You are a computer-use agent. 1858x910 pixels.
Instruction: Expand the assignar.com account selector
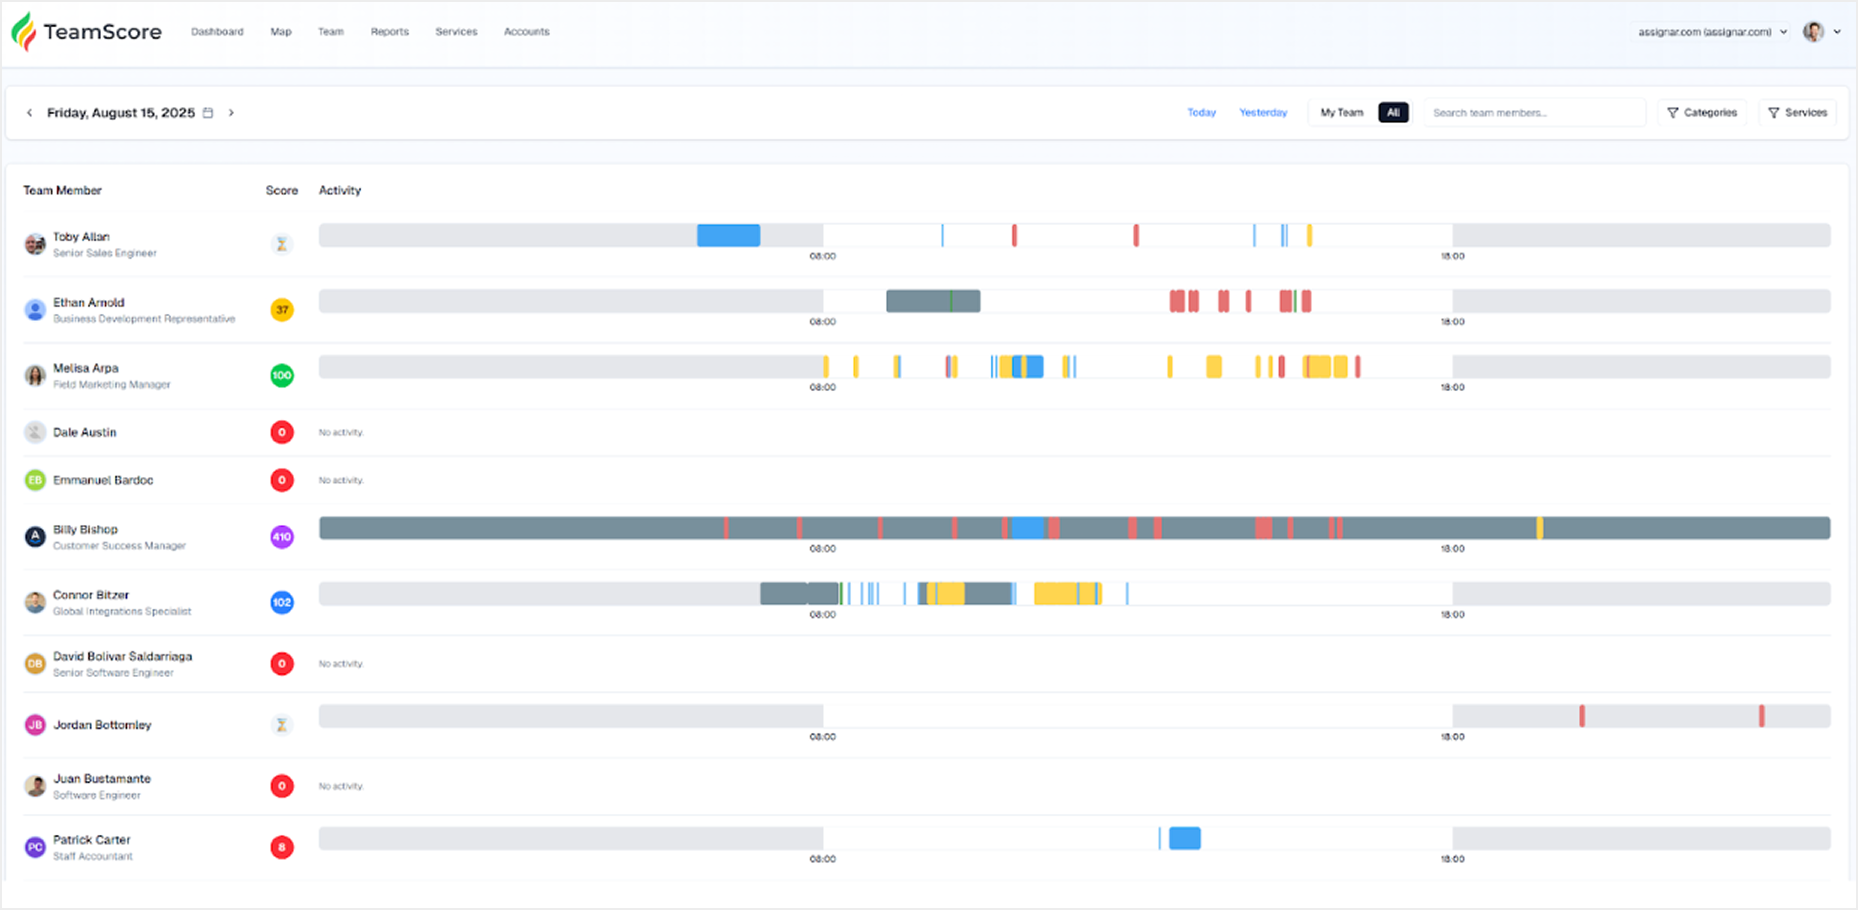tap(1712, 32)
